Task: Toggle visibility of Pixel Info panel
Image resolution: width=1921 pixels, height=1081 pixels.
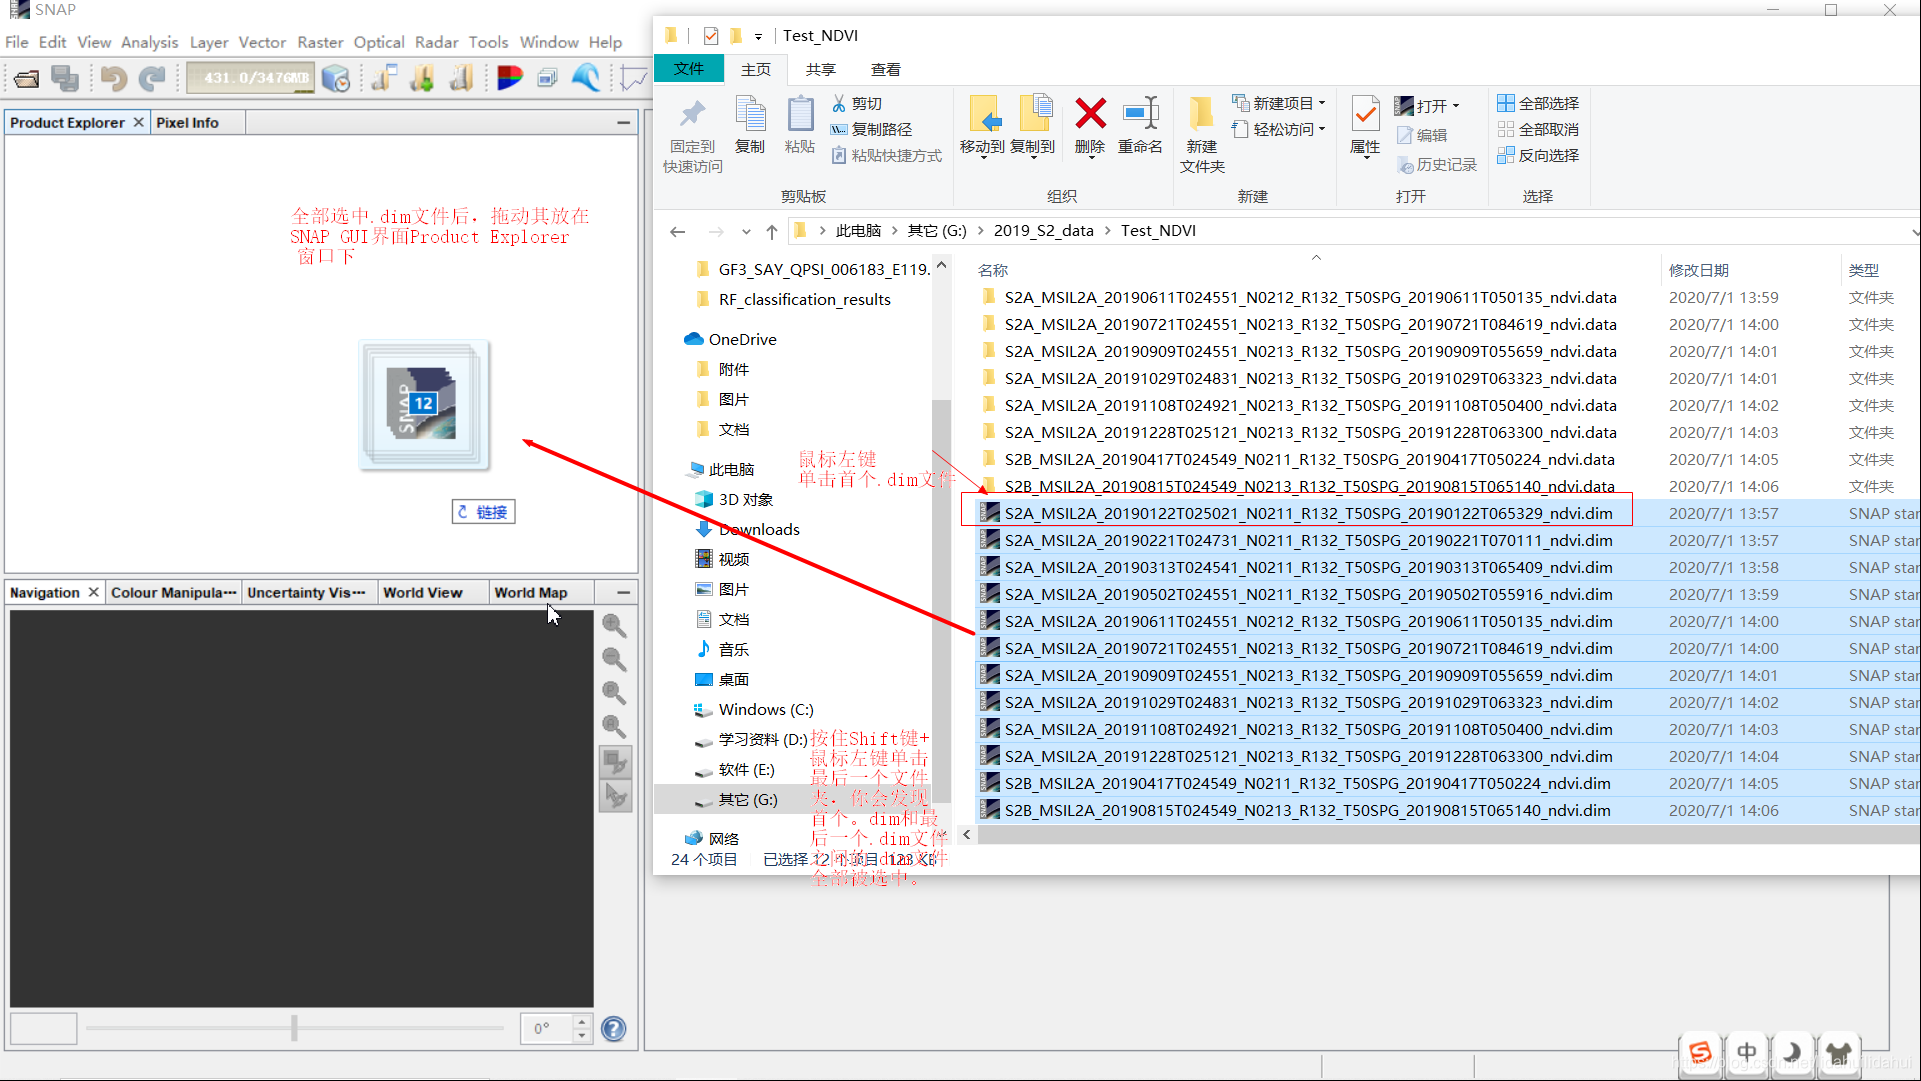Action: 187,121
